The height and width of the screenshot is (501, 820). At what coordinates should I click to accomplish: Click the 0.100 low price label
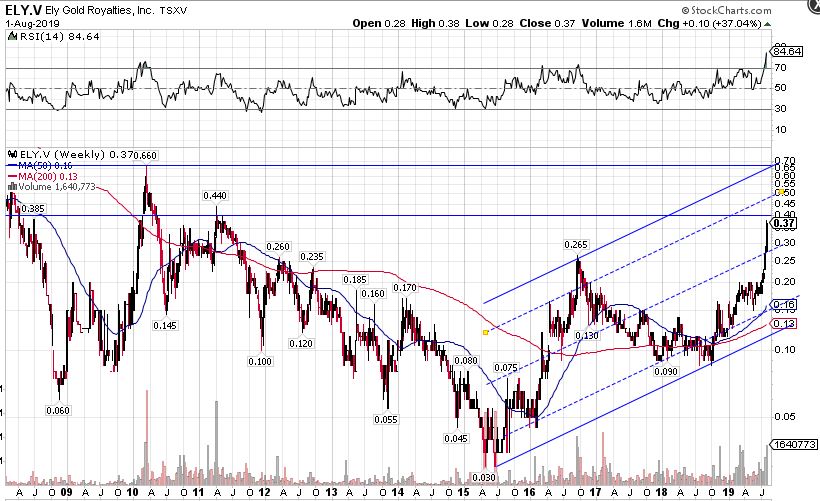[260, 361]
